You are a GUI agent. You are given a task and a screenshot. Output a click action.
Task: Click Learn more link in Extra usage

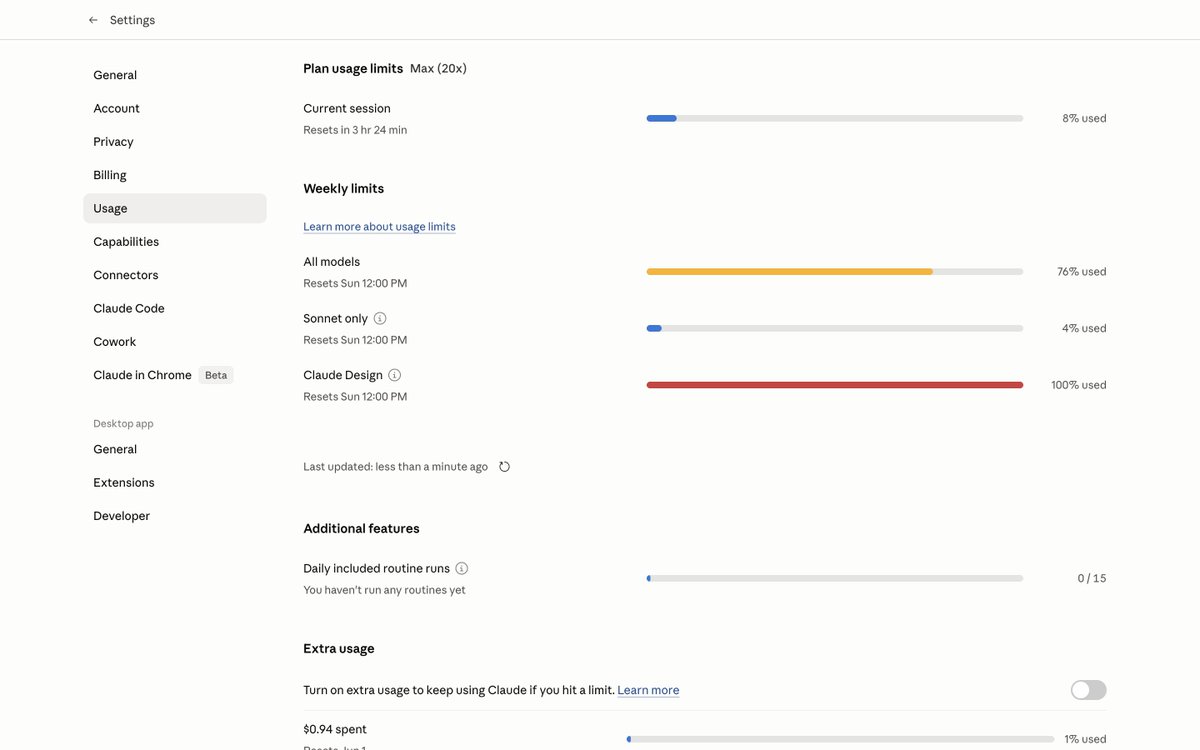[x=648, y=690]
